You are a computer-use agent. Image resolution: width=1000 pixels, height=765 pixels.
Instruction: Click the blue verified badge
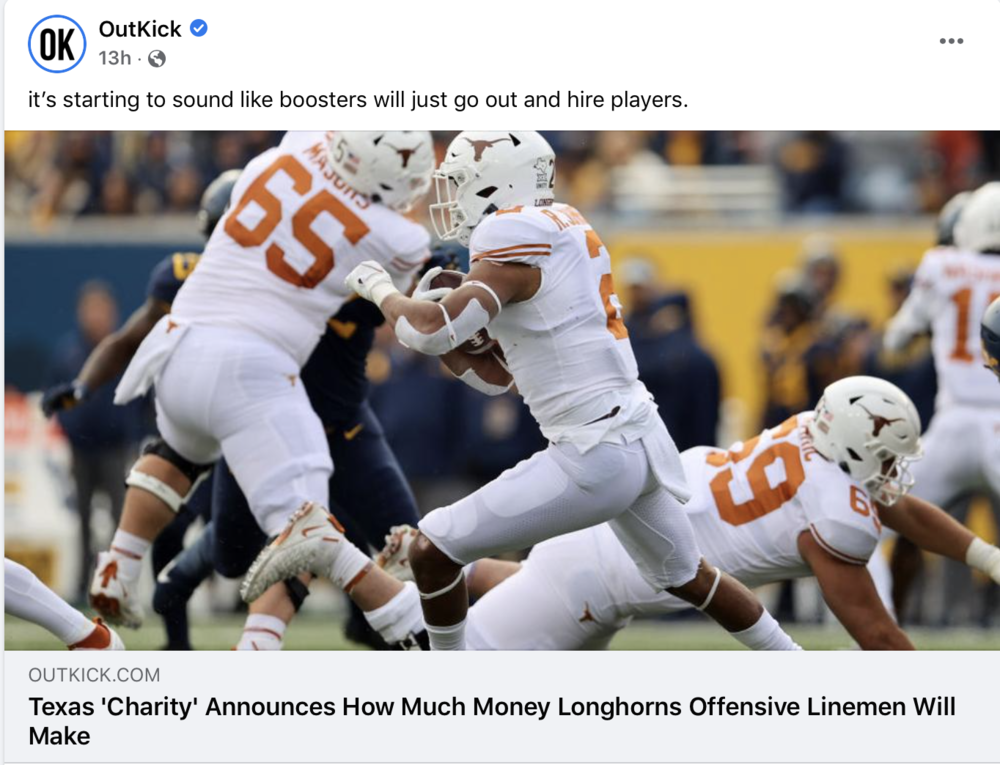198,29
